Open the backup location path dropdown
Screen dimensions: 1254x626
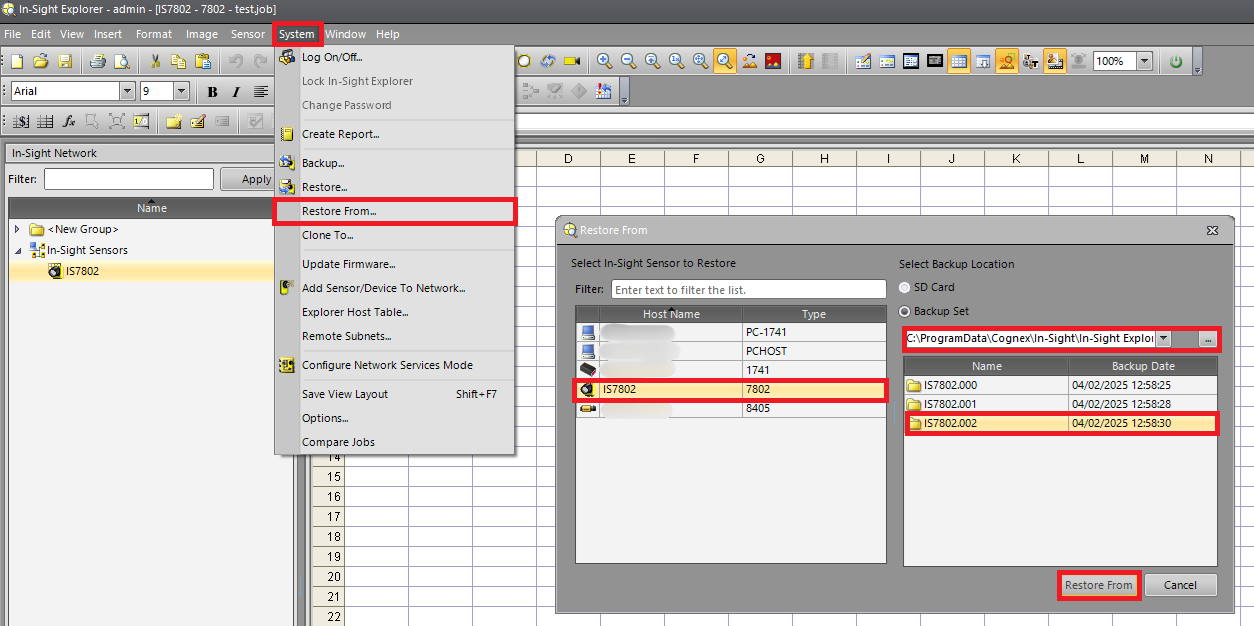[x=1165, y=339]
